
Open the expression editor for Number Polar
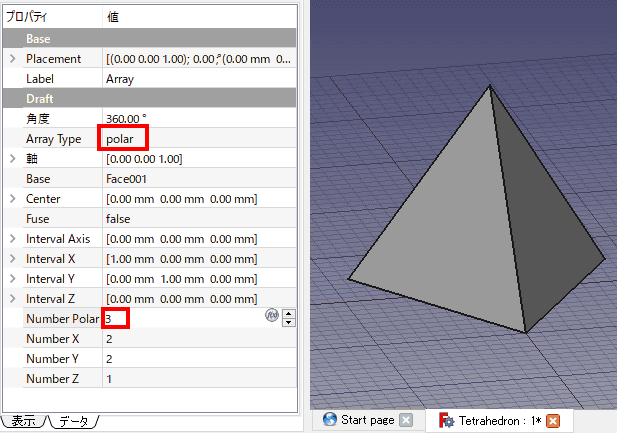coord(272,315)
